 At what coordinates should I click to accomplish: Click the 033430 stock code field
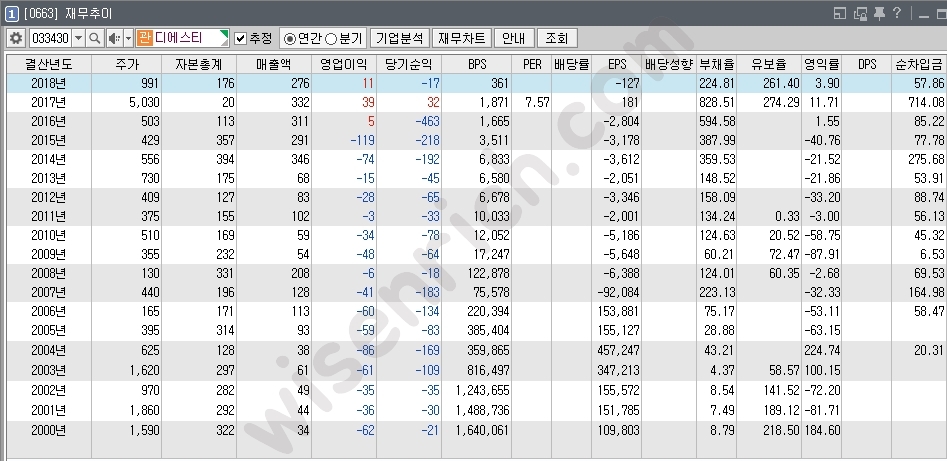51,38
